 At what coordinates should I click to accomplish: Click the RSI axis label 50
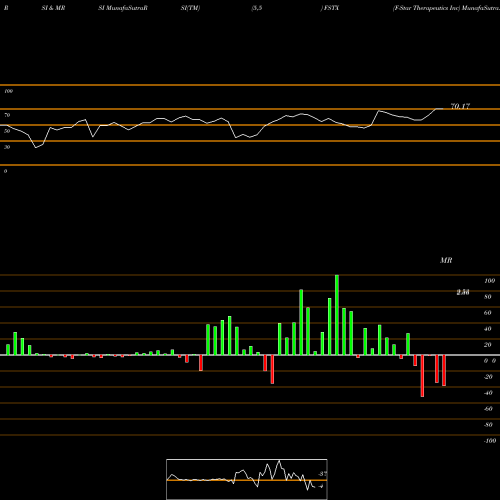(x=7, y=131)
